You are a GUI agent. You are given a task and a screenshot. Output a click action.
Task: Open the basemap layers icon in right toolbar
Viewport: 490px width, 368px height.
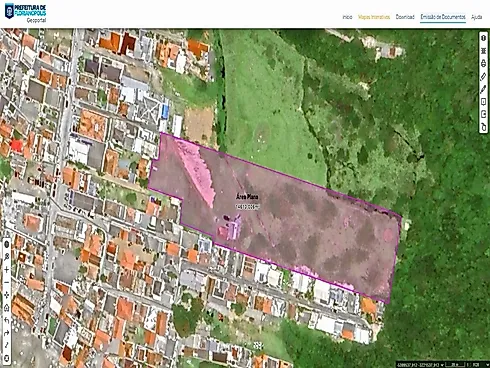pyautogui.click(x=484, y=38)
